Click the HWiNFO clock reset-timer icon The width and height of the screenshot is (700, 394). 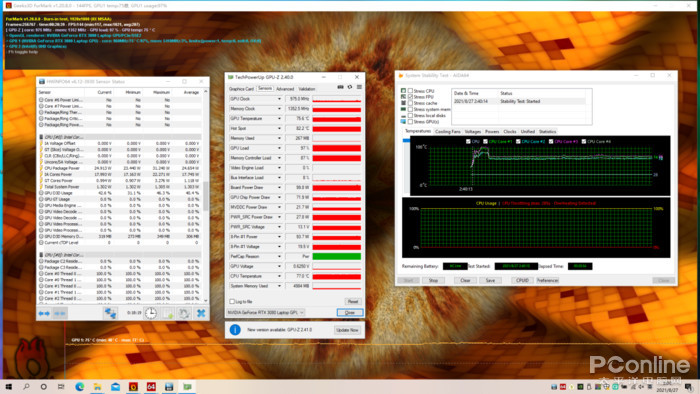pyautogui.click(x=151, y=313)
